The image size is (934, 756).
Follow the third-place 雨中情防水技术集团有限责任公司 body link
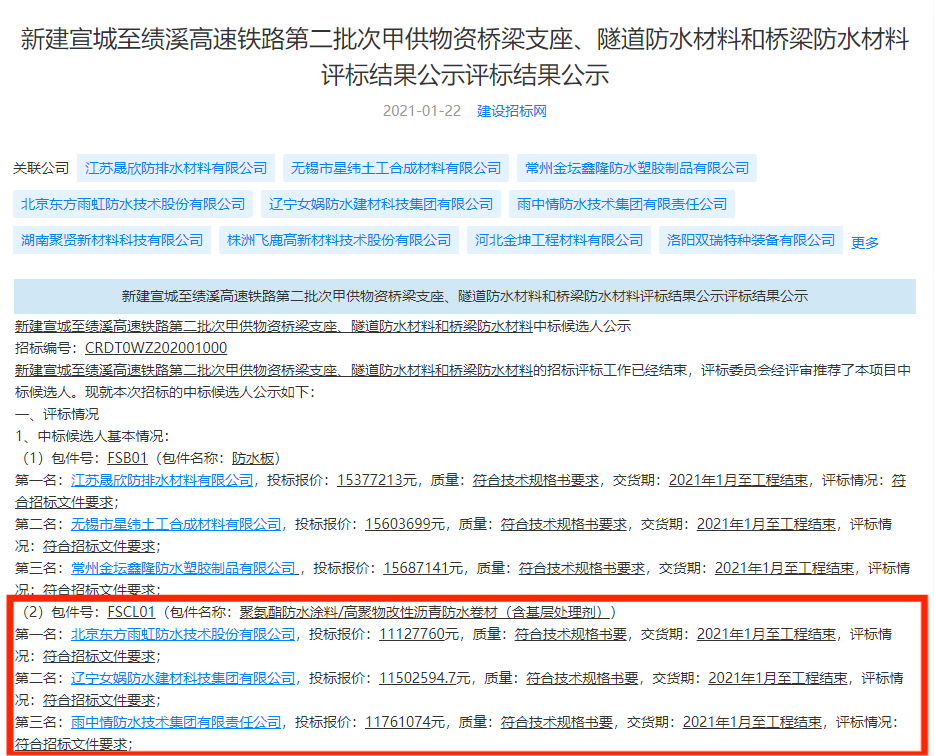[x=176, y=723]
